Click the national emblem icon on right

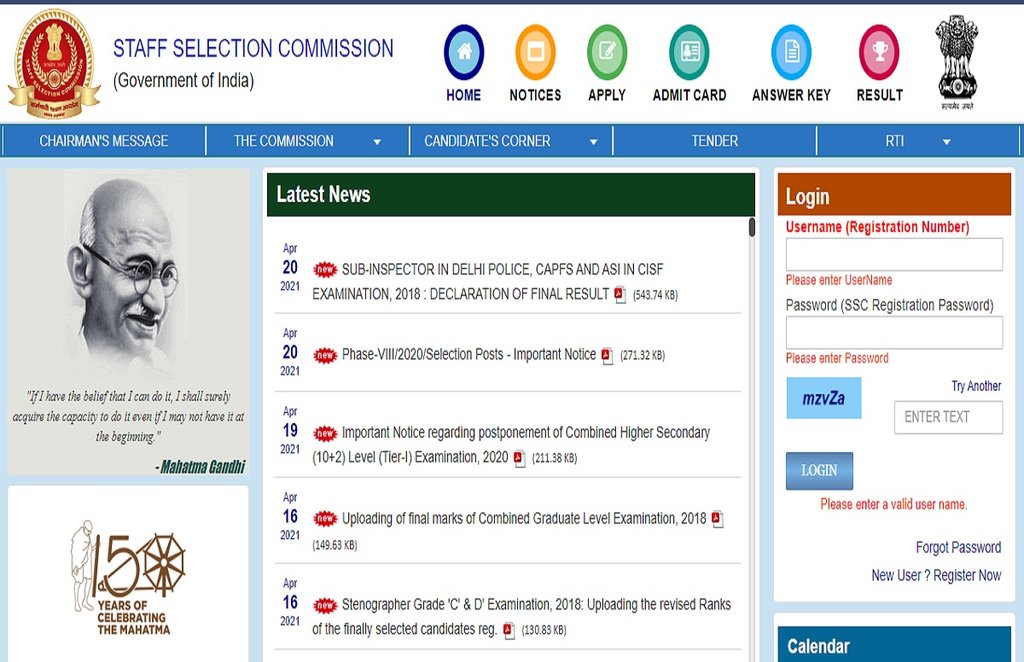957,55
